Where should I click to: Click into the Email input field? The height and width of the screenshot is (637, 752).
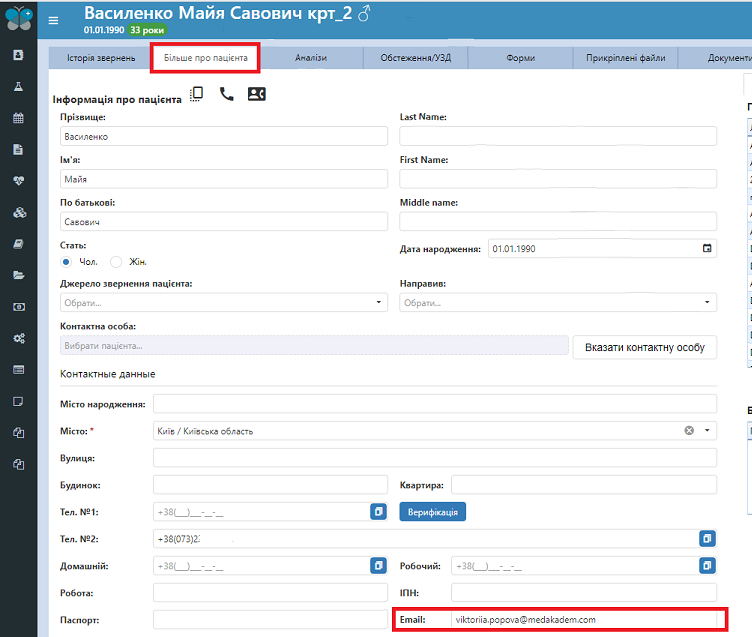[x=580, y=620]
